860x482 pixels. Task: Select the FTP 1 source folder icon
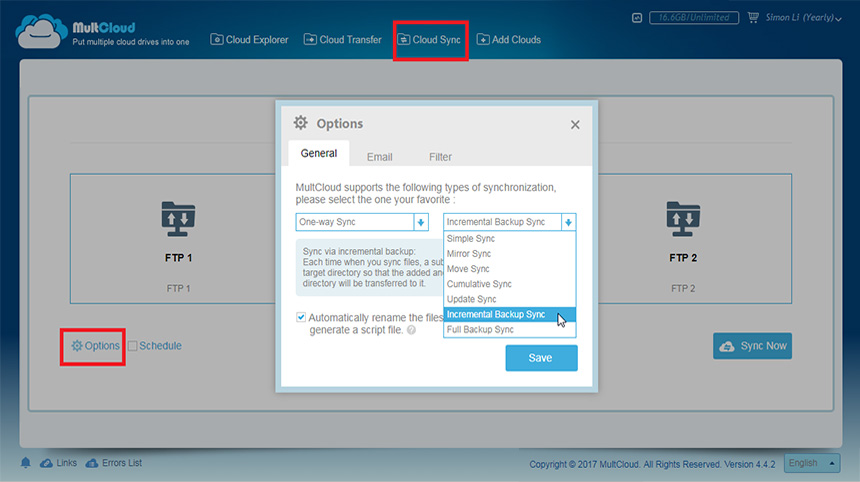(178, 219)
